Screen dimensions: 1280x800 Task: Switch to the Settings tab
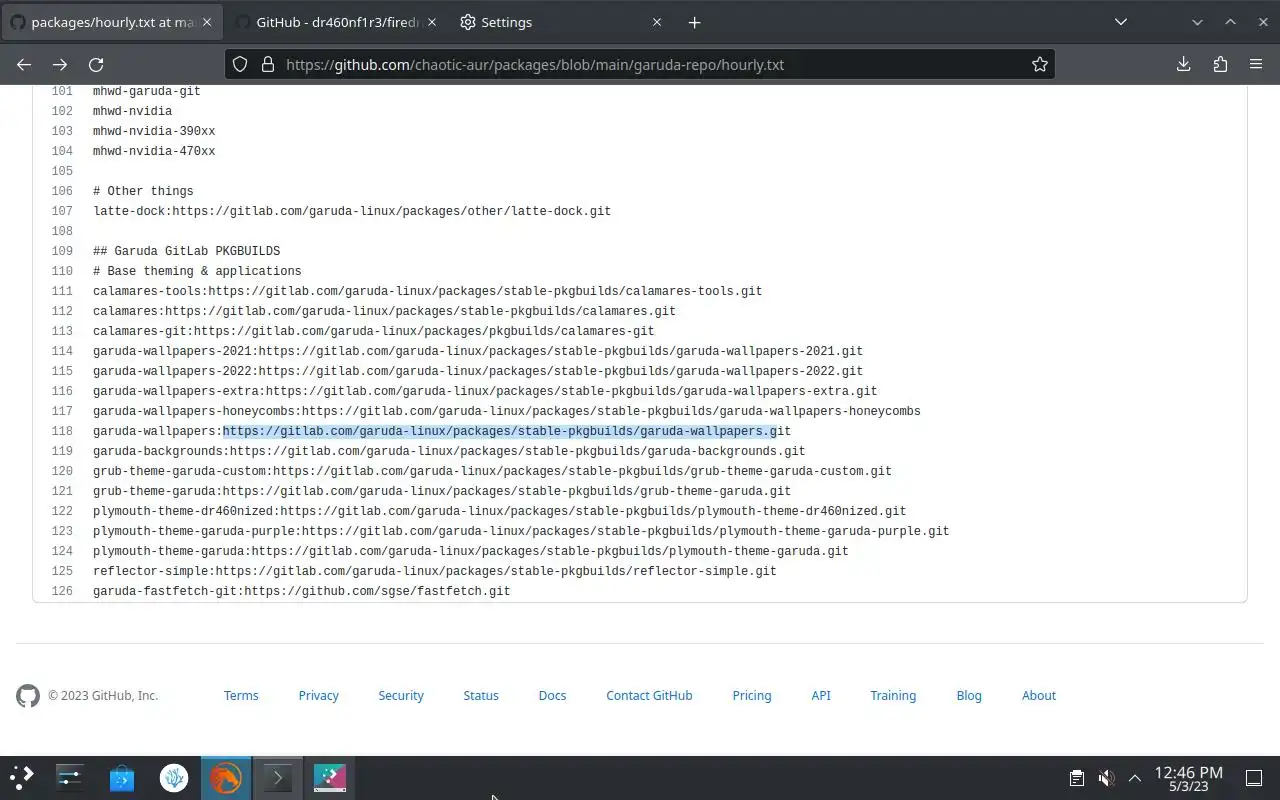560,22
